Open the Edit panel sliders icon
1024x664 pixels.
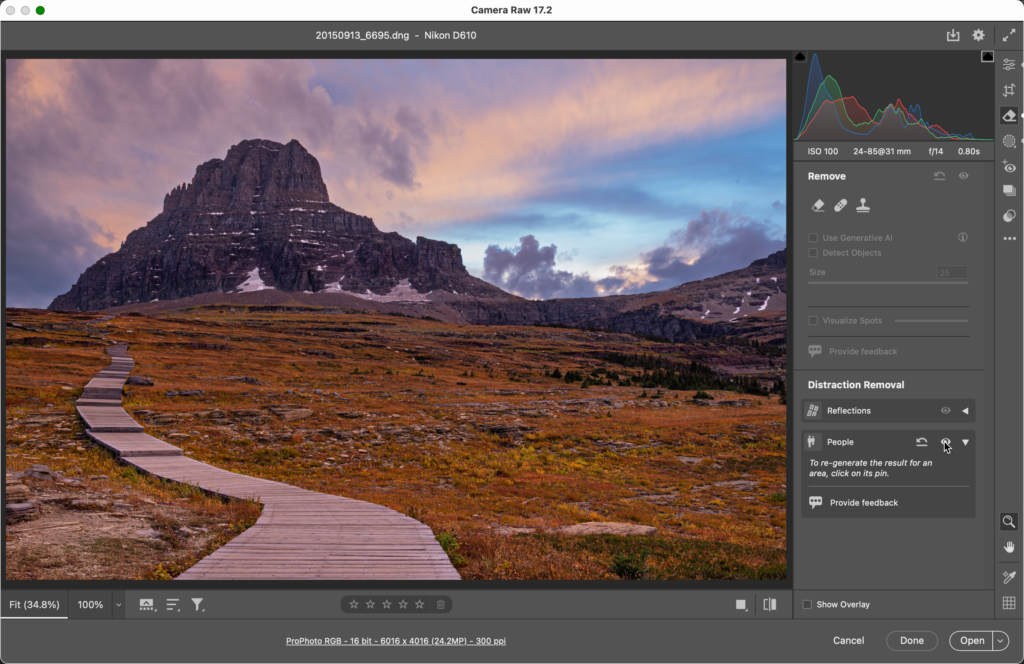coord(1009,64)
